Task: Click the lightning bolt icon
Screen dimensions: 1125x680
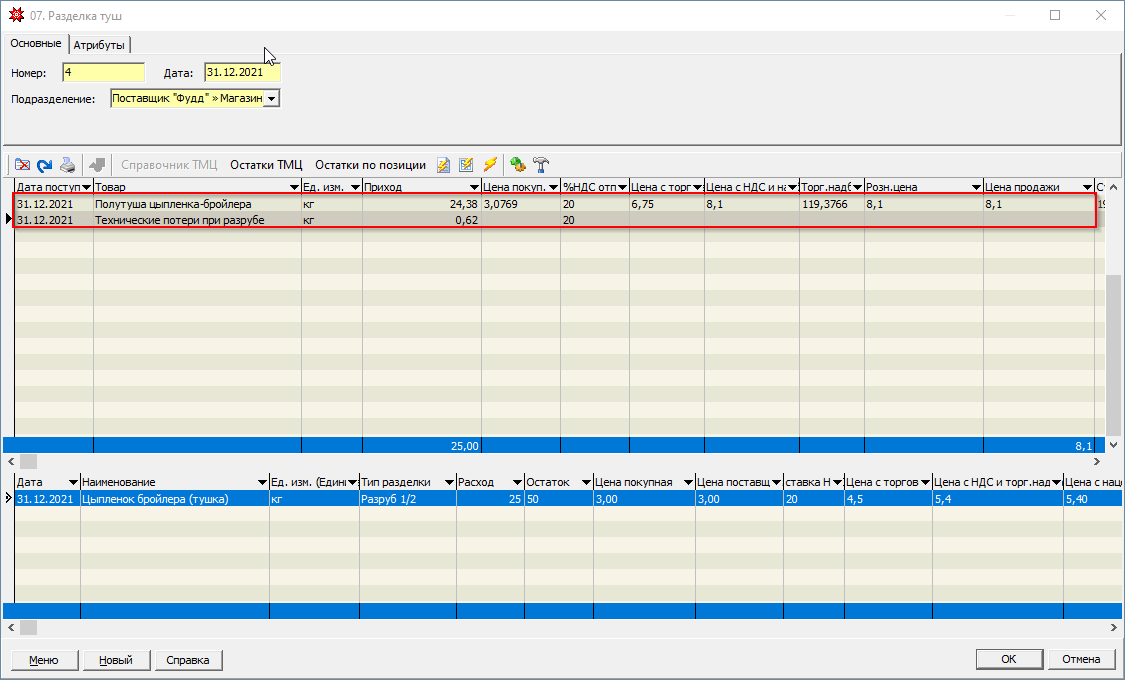Action: click(x=490, y=165)
